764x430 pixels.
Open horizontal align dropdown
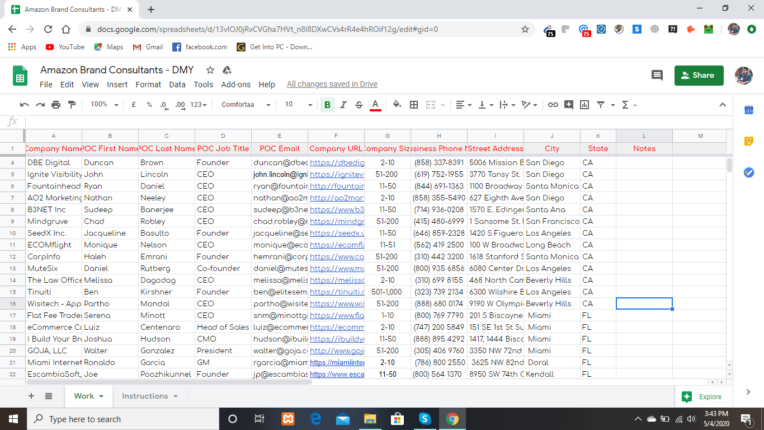[463, 105]
